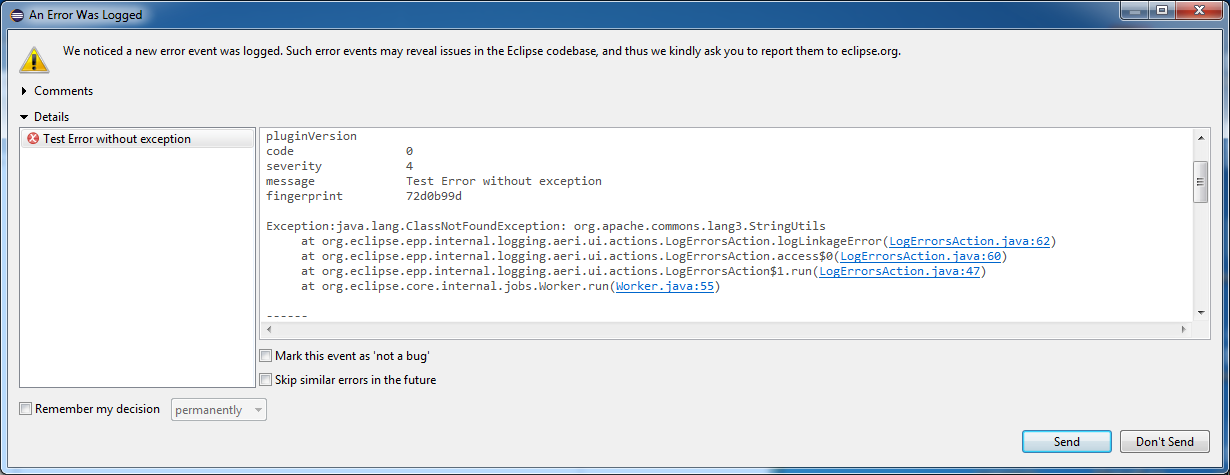Expand the Comments section

pyautogui.click(x=25, y=91)
